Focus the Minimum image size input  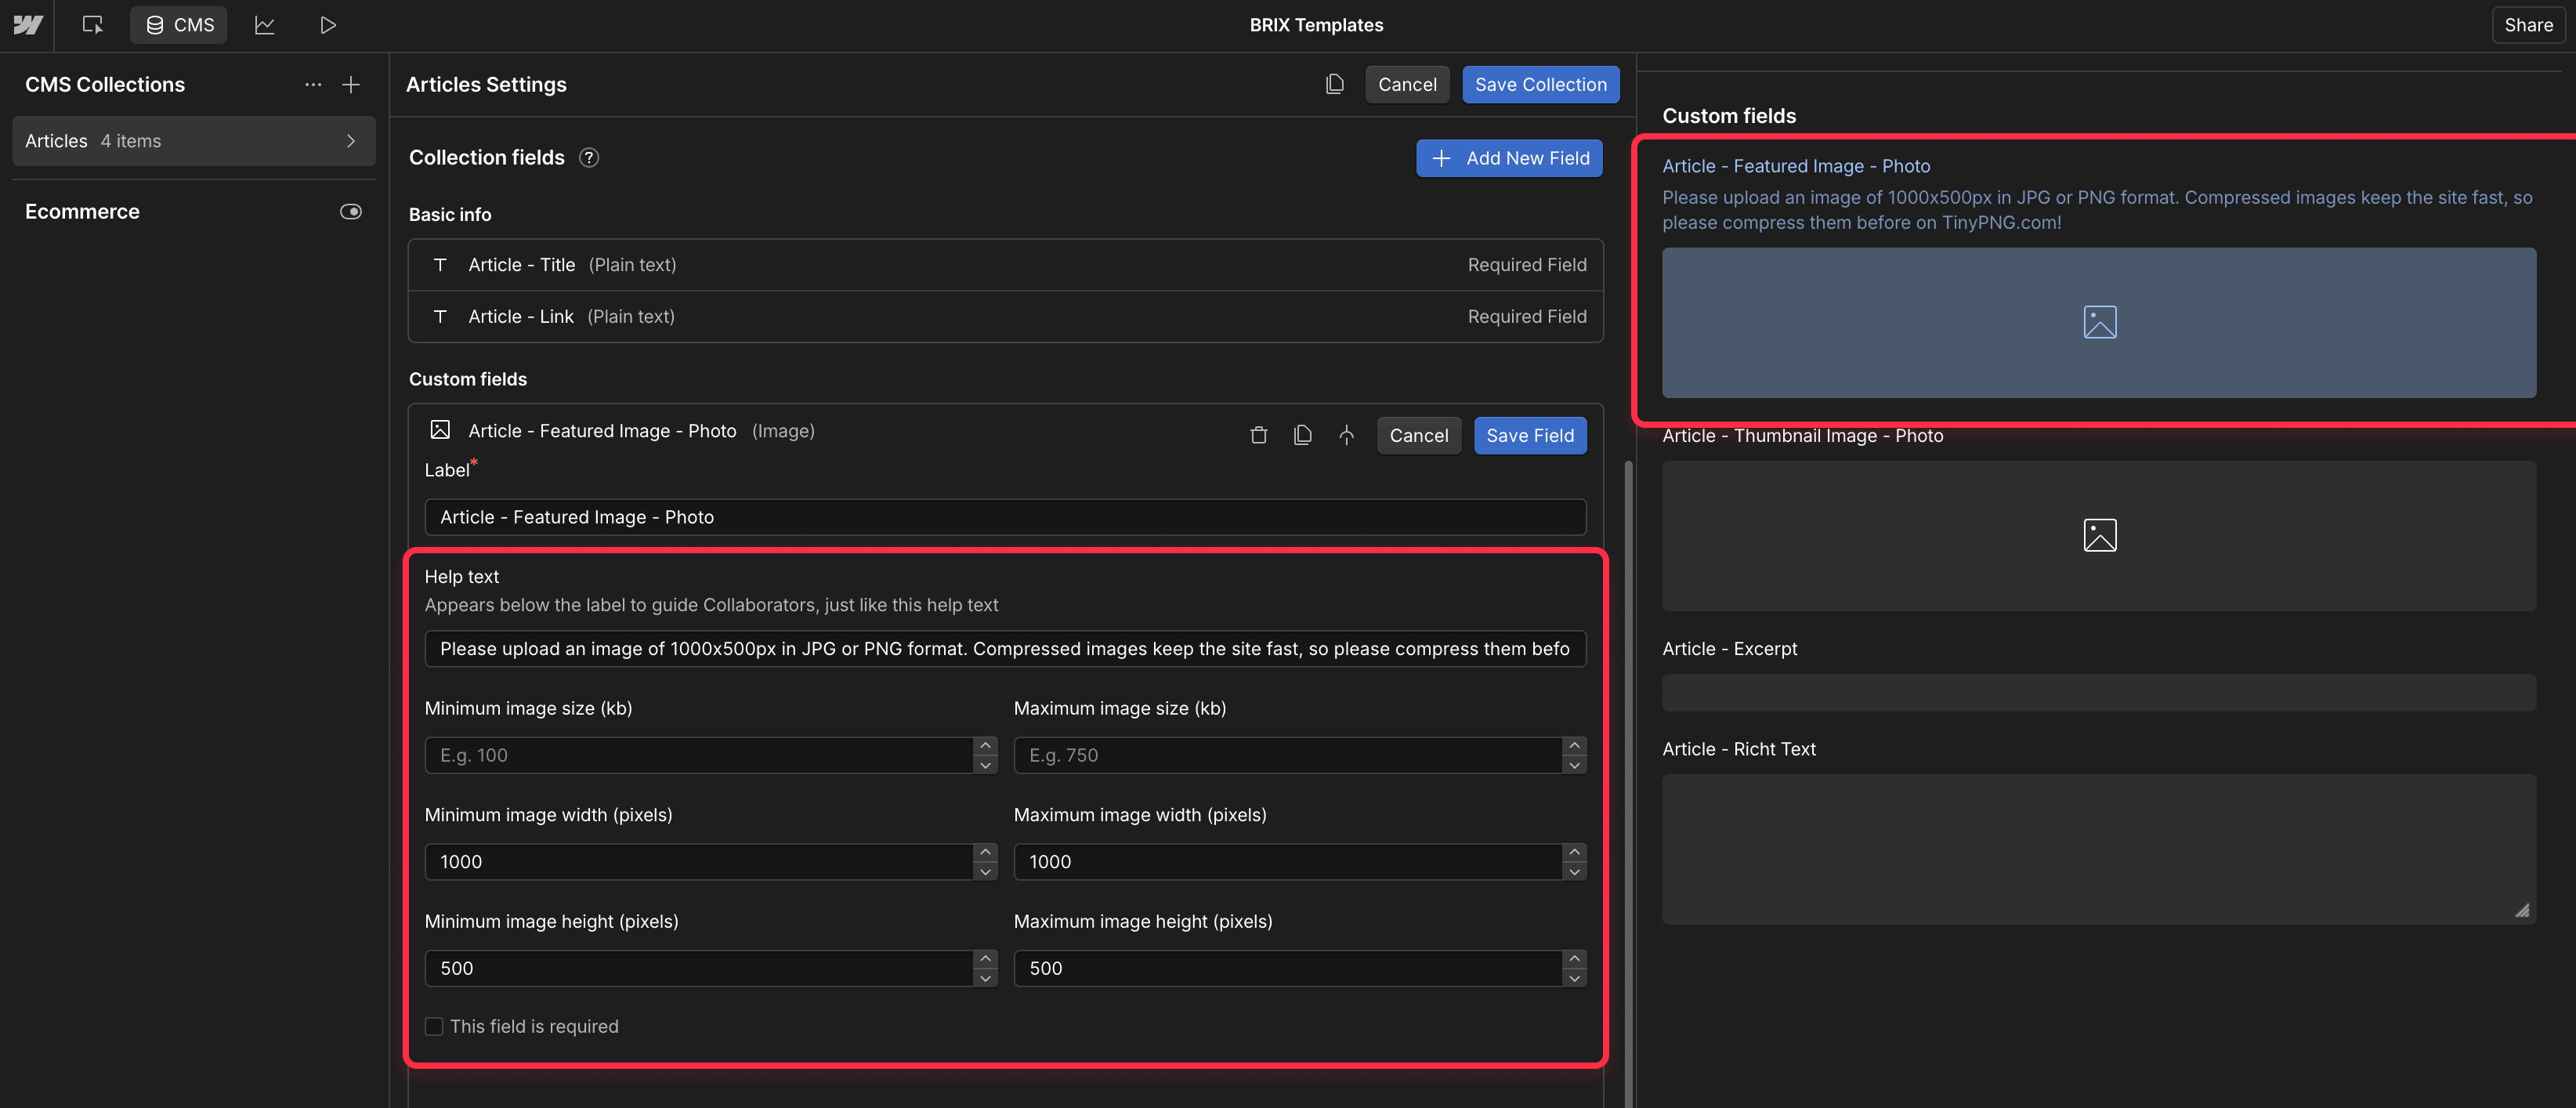[x=699, y=755]
